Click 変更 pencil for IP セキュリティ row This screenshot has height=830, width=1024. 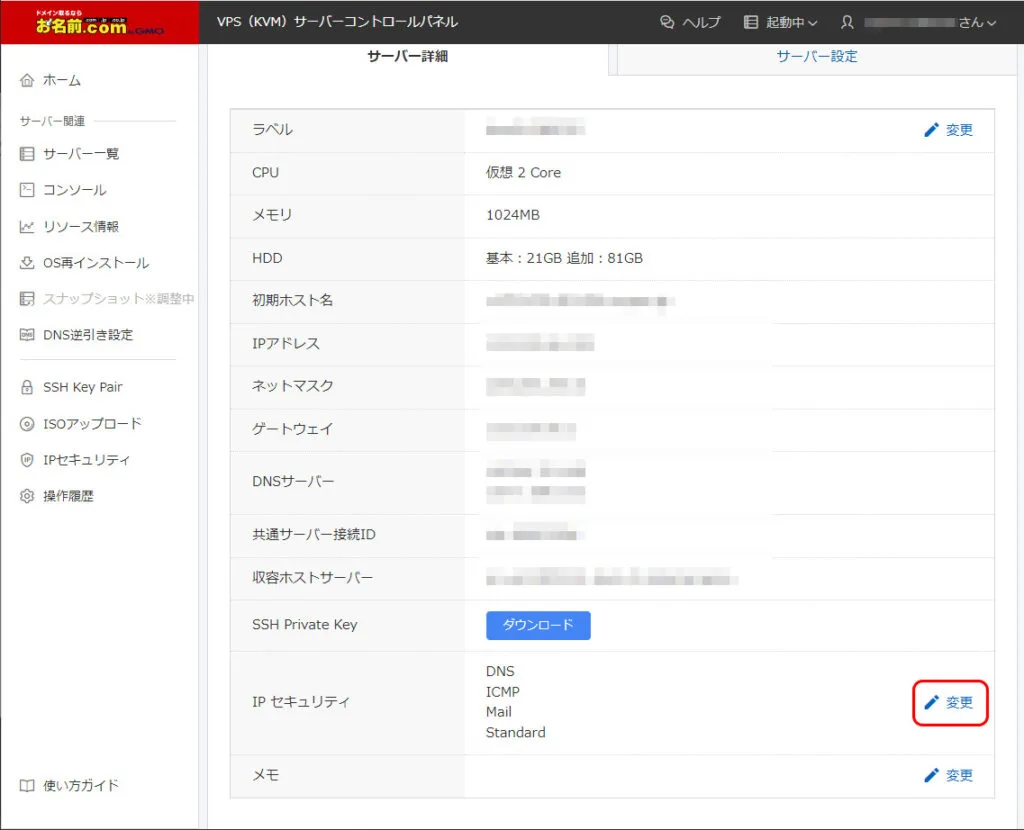[949, 703]
